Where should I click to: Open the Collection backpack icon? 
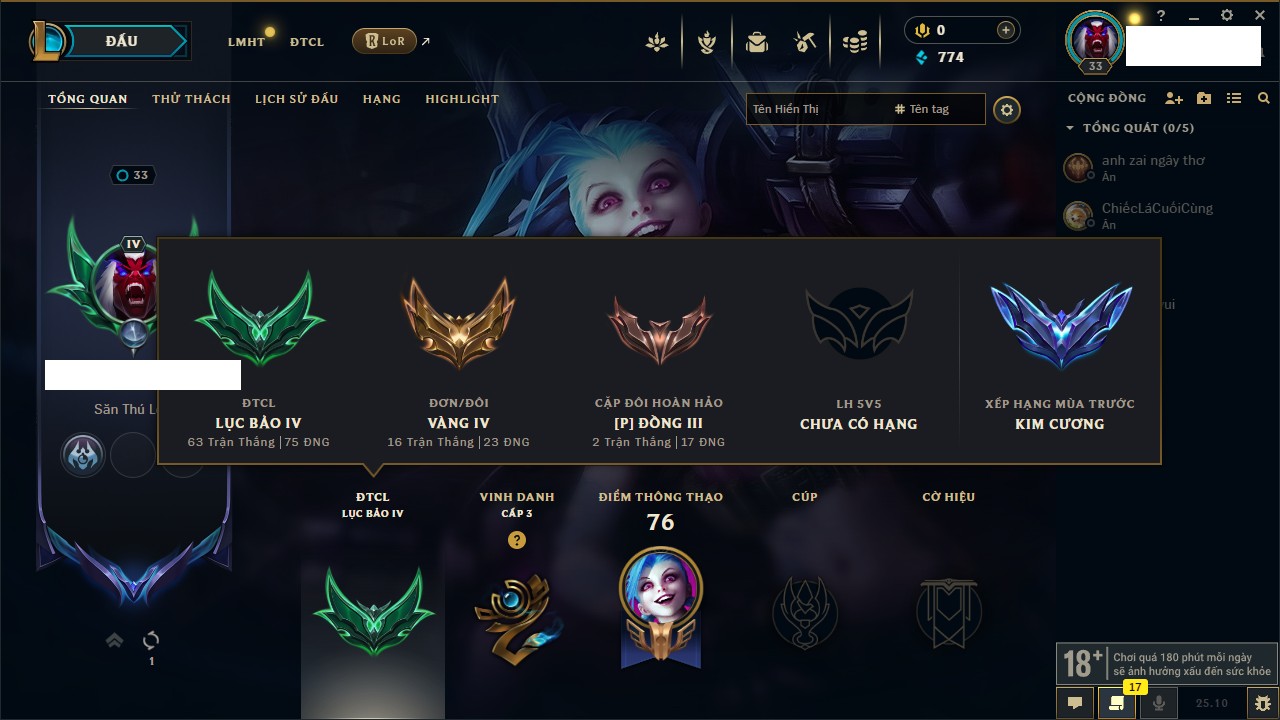tap(757, 42)
